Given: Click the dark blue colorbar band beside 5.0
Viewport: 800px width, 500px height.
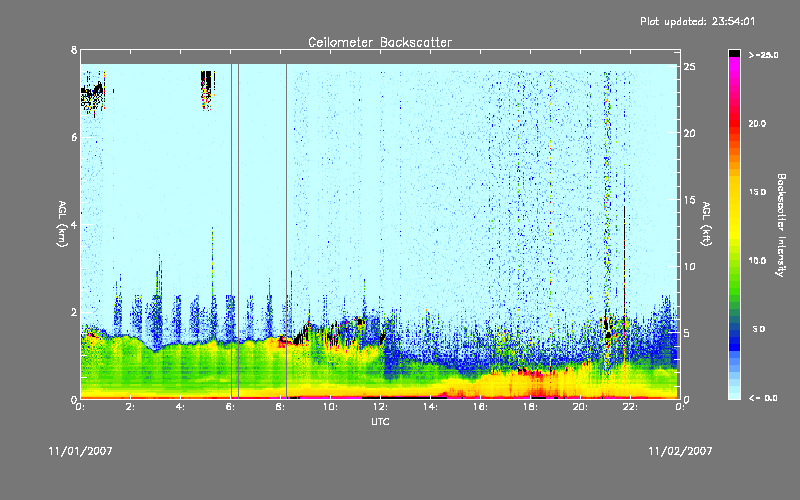Looking at the screenshot, I should pyautogui.click(x=734, y=332).
